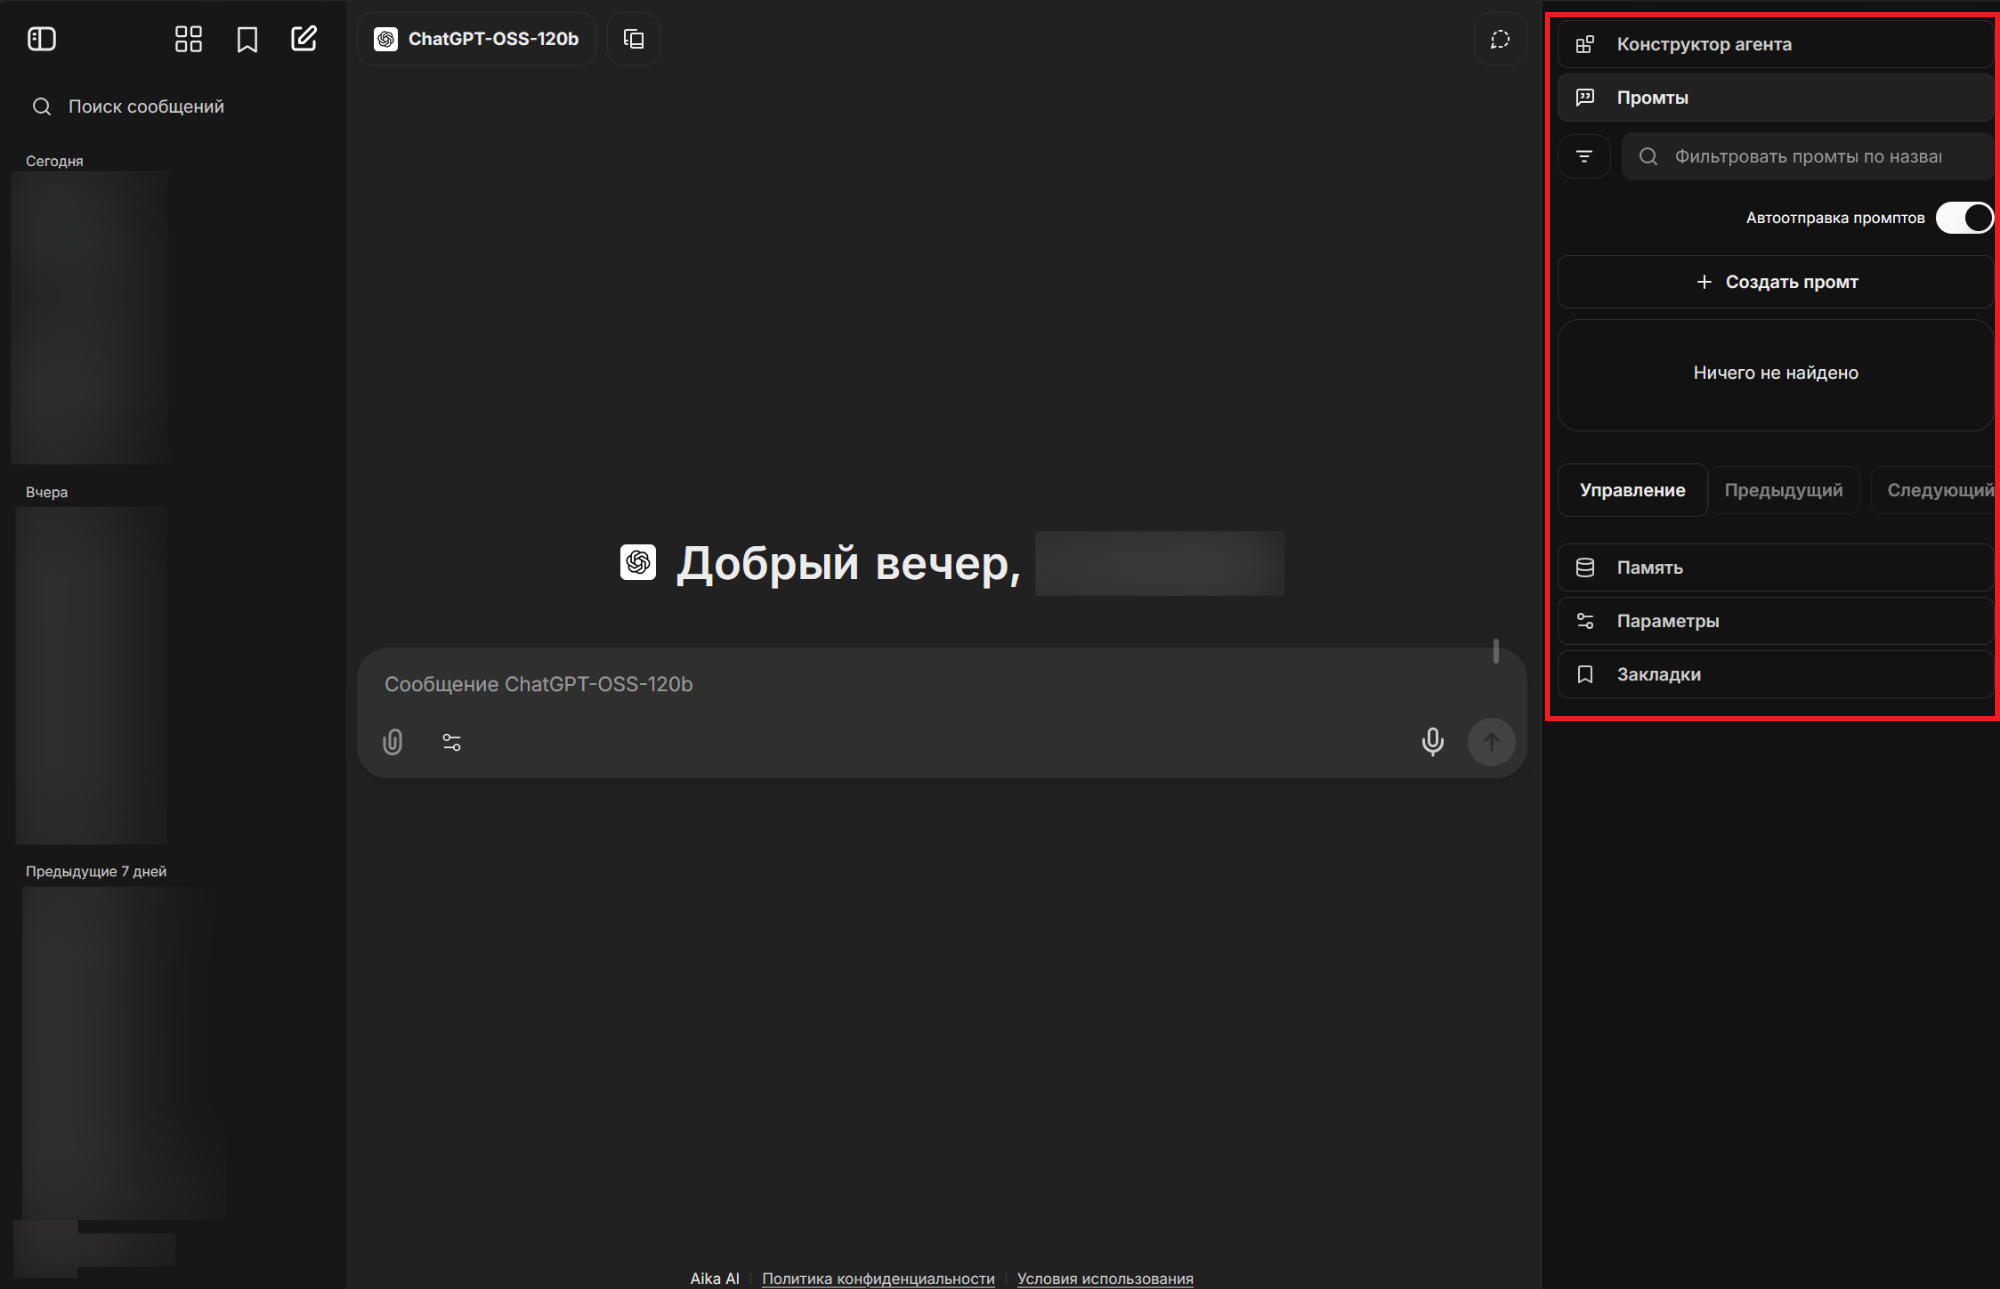Click the Поиск сообщений search field

146,105
